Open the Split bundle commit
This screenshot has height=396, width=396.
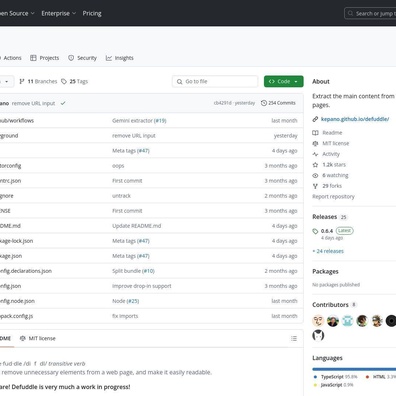pos(126,271)
